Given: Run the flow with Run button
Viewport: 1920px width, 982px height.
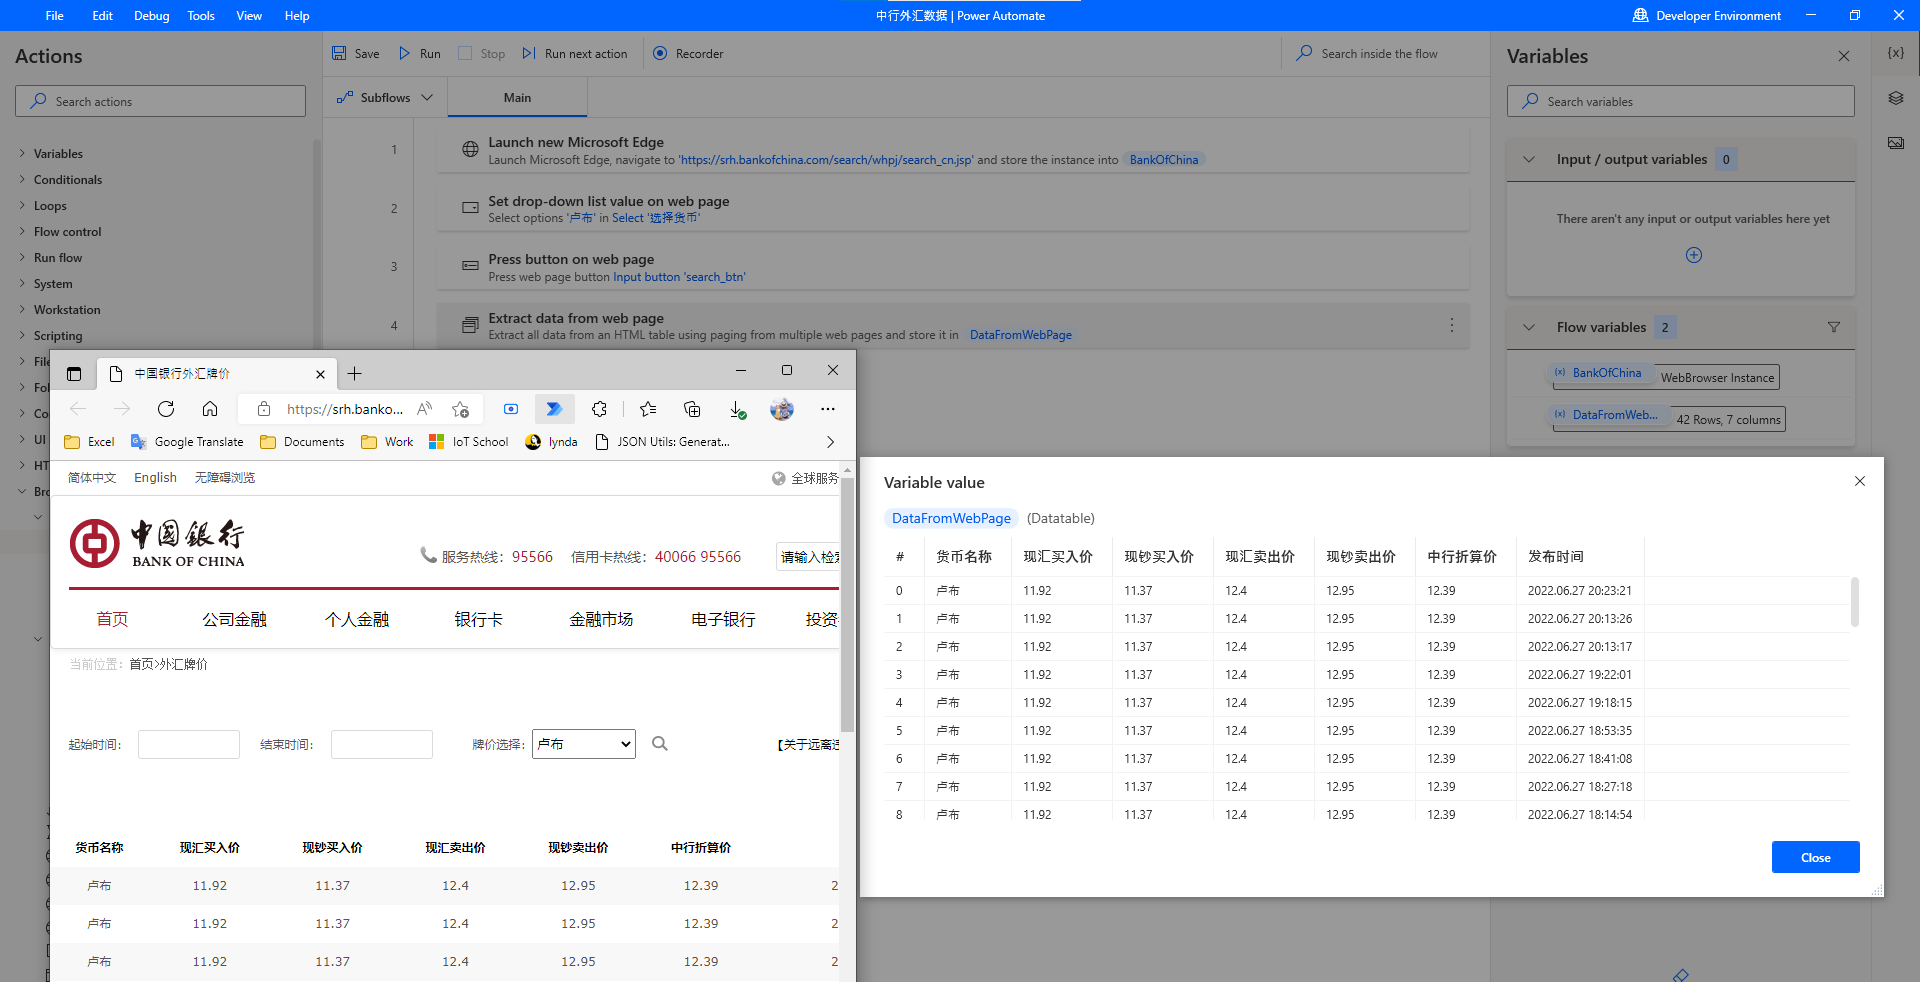Looking at the screenshot, I should click(419, 53).
